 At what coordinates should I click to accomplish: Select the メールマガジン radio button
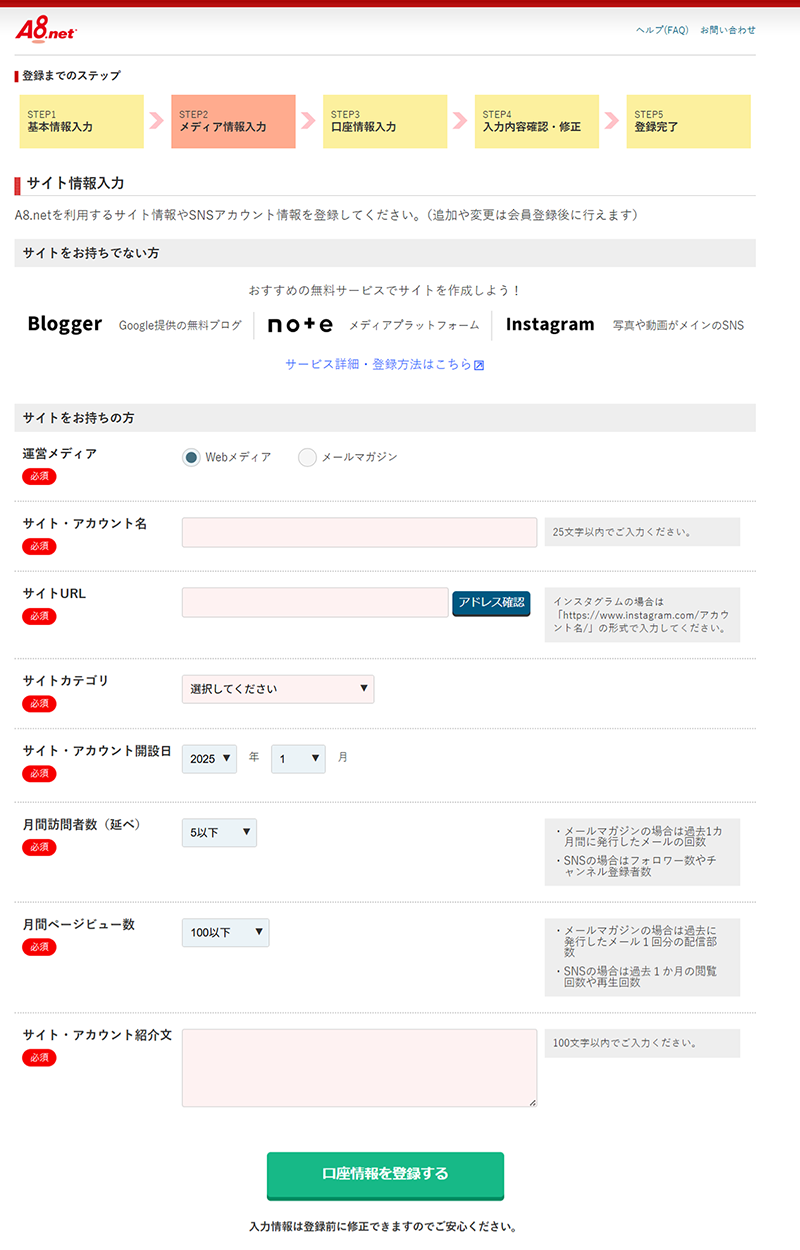(x=307, y=457)
